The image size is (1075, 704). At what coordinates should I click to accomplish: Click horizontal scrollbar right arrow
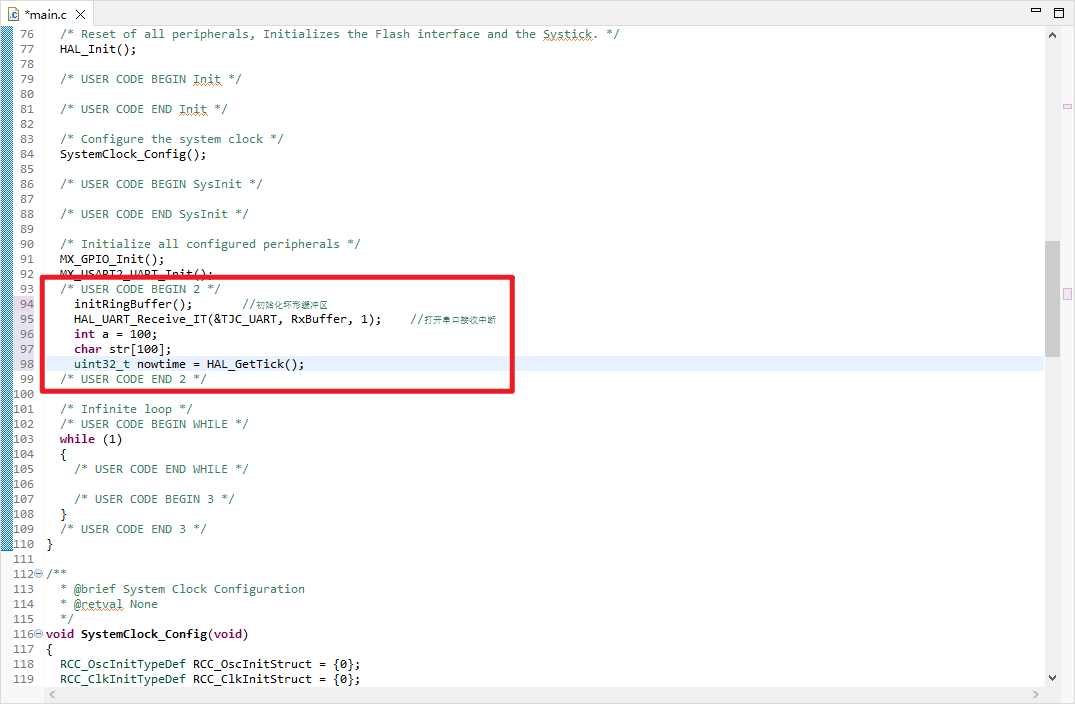pos(1036,694)
